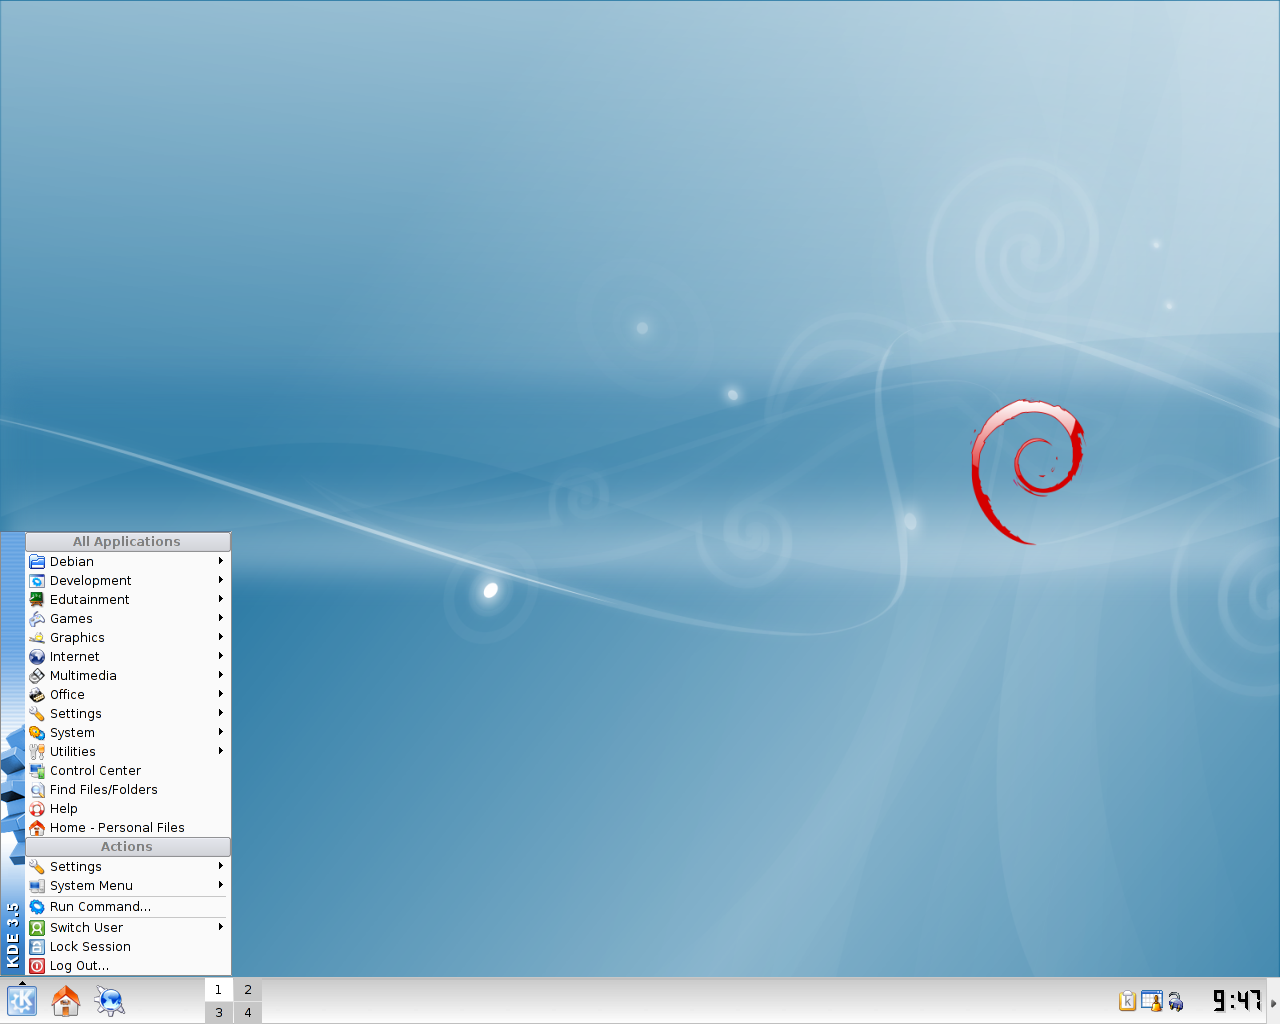Open the Games submenu
Viewport: 1280px width, 1024px height.
tap(128, 619)
